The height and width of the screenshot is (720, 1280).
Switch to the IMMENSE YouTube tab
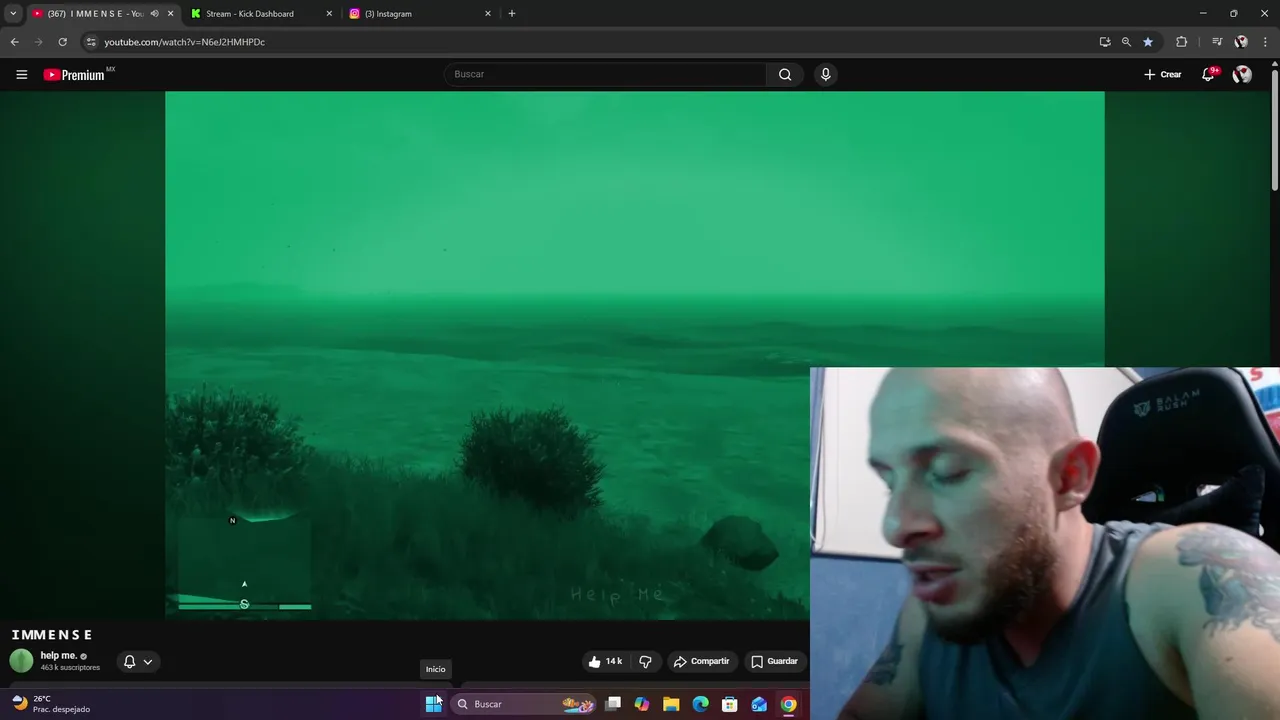point(95,14)
